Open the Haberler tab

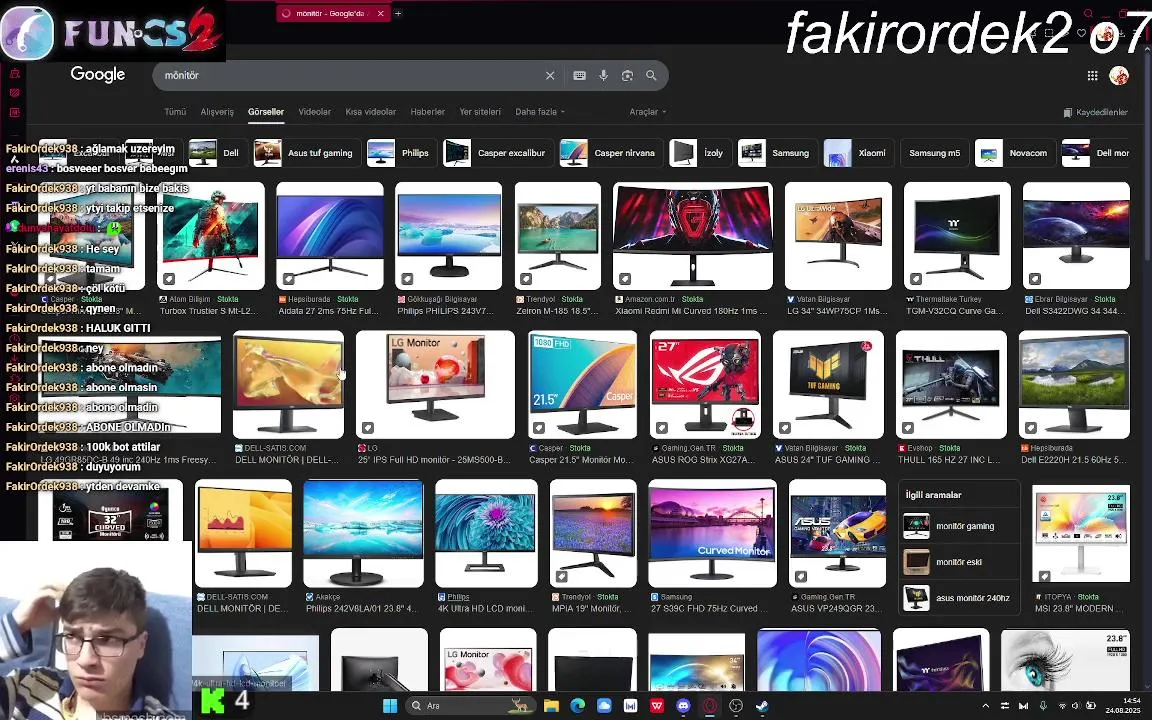pyautogui.click(x=428, y=112)
